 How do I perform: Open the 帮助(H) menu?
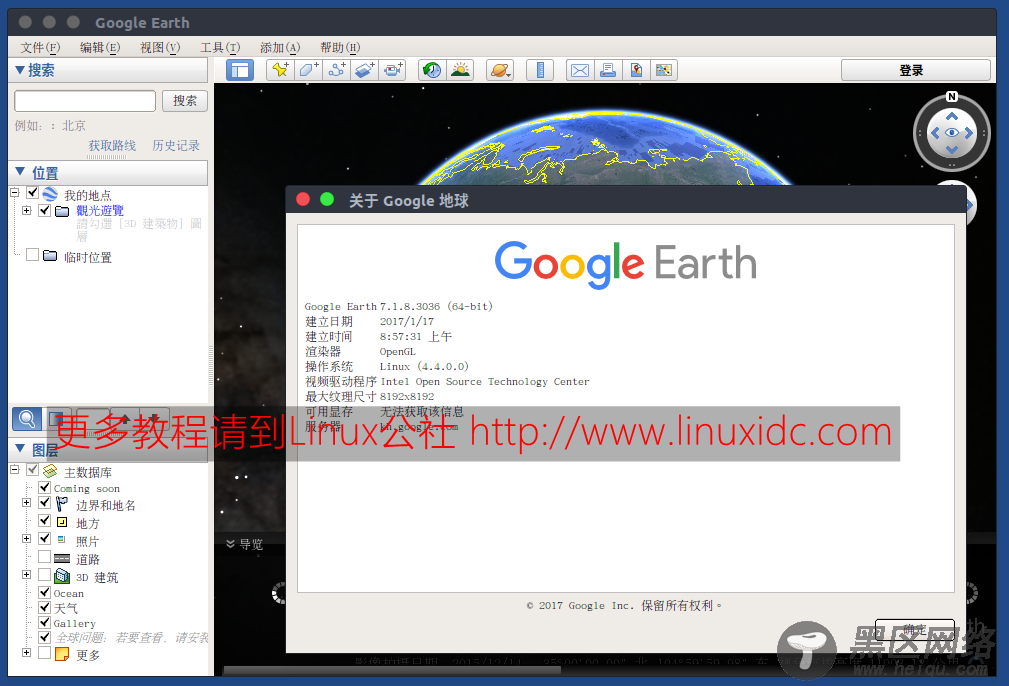(340, 48)
